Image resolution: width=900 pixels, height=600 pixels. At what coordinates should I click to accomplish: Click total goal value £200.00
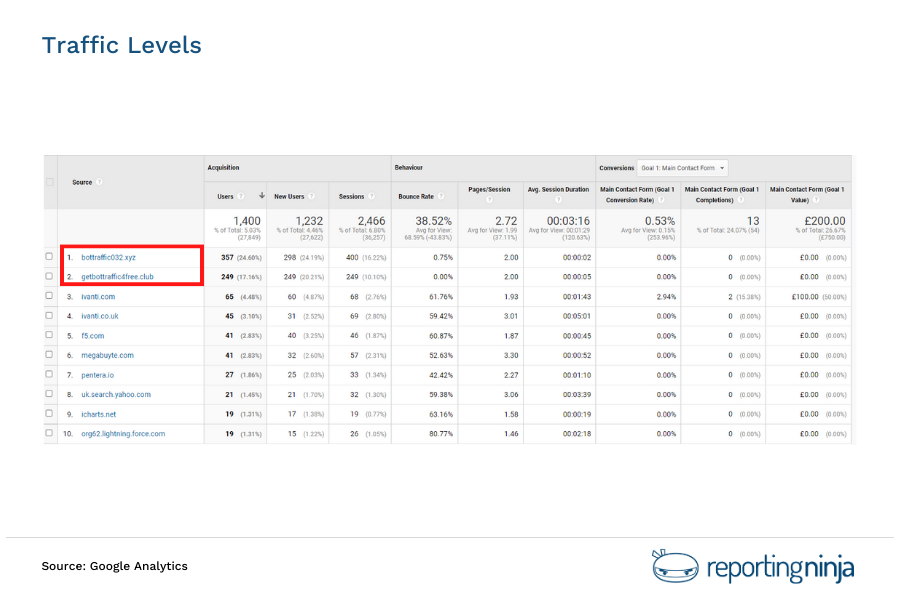[x=825, y=221]
